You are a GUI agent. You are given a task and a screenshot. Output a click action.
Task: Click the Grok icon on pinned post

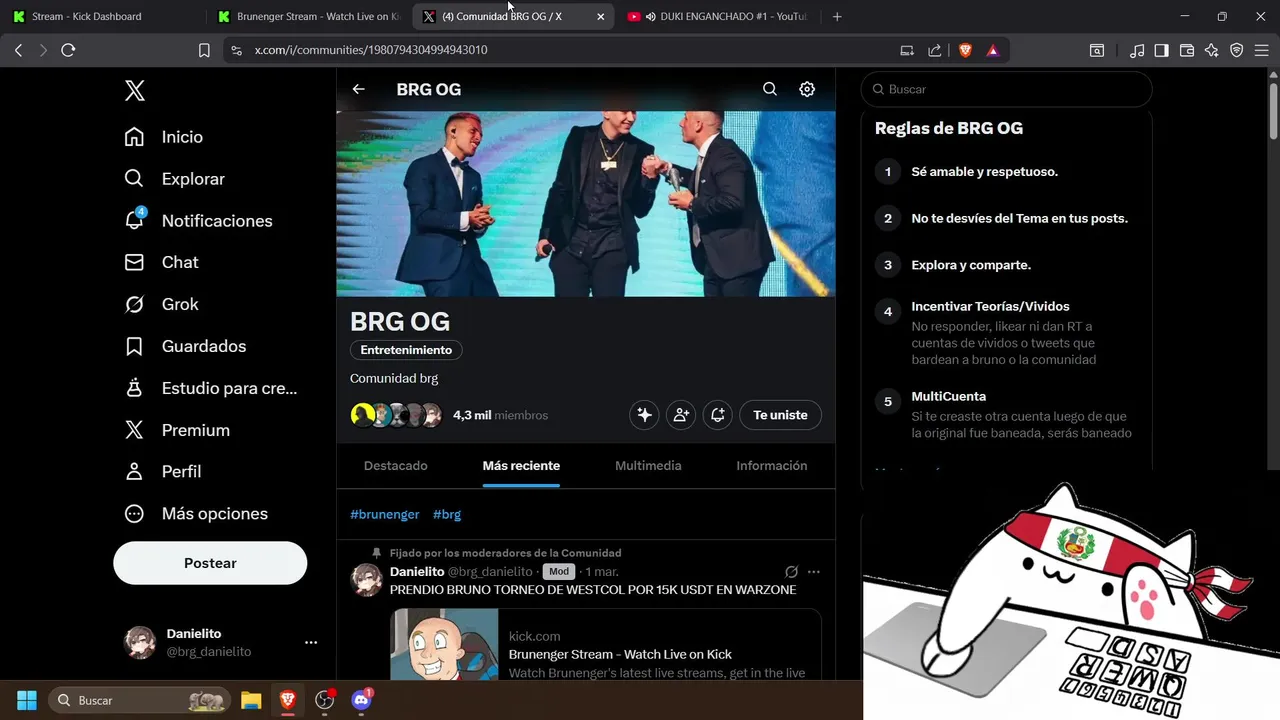pyautogui.click(x=791, y=572)
